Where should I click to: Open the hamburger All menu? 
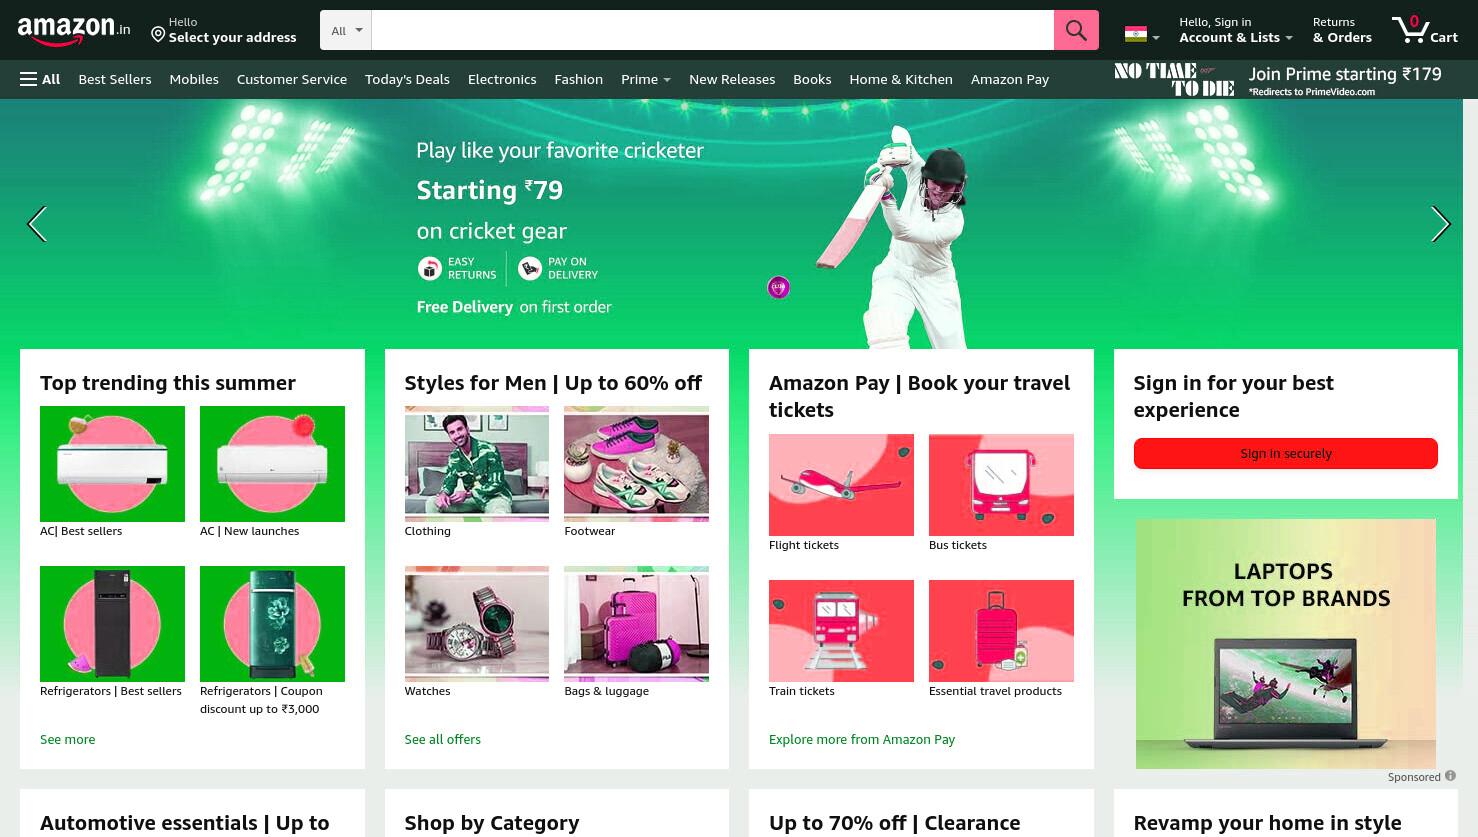click(x=40, y=79)
